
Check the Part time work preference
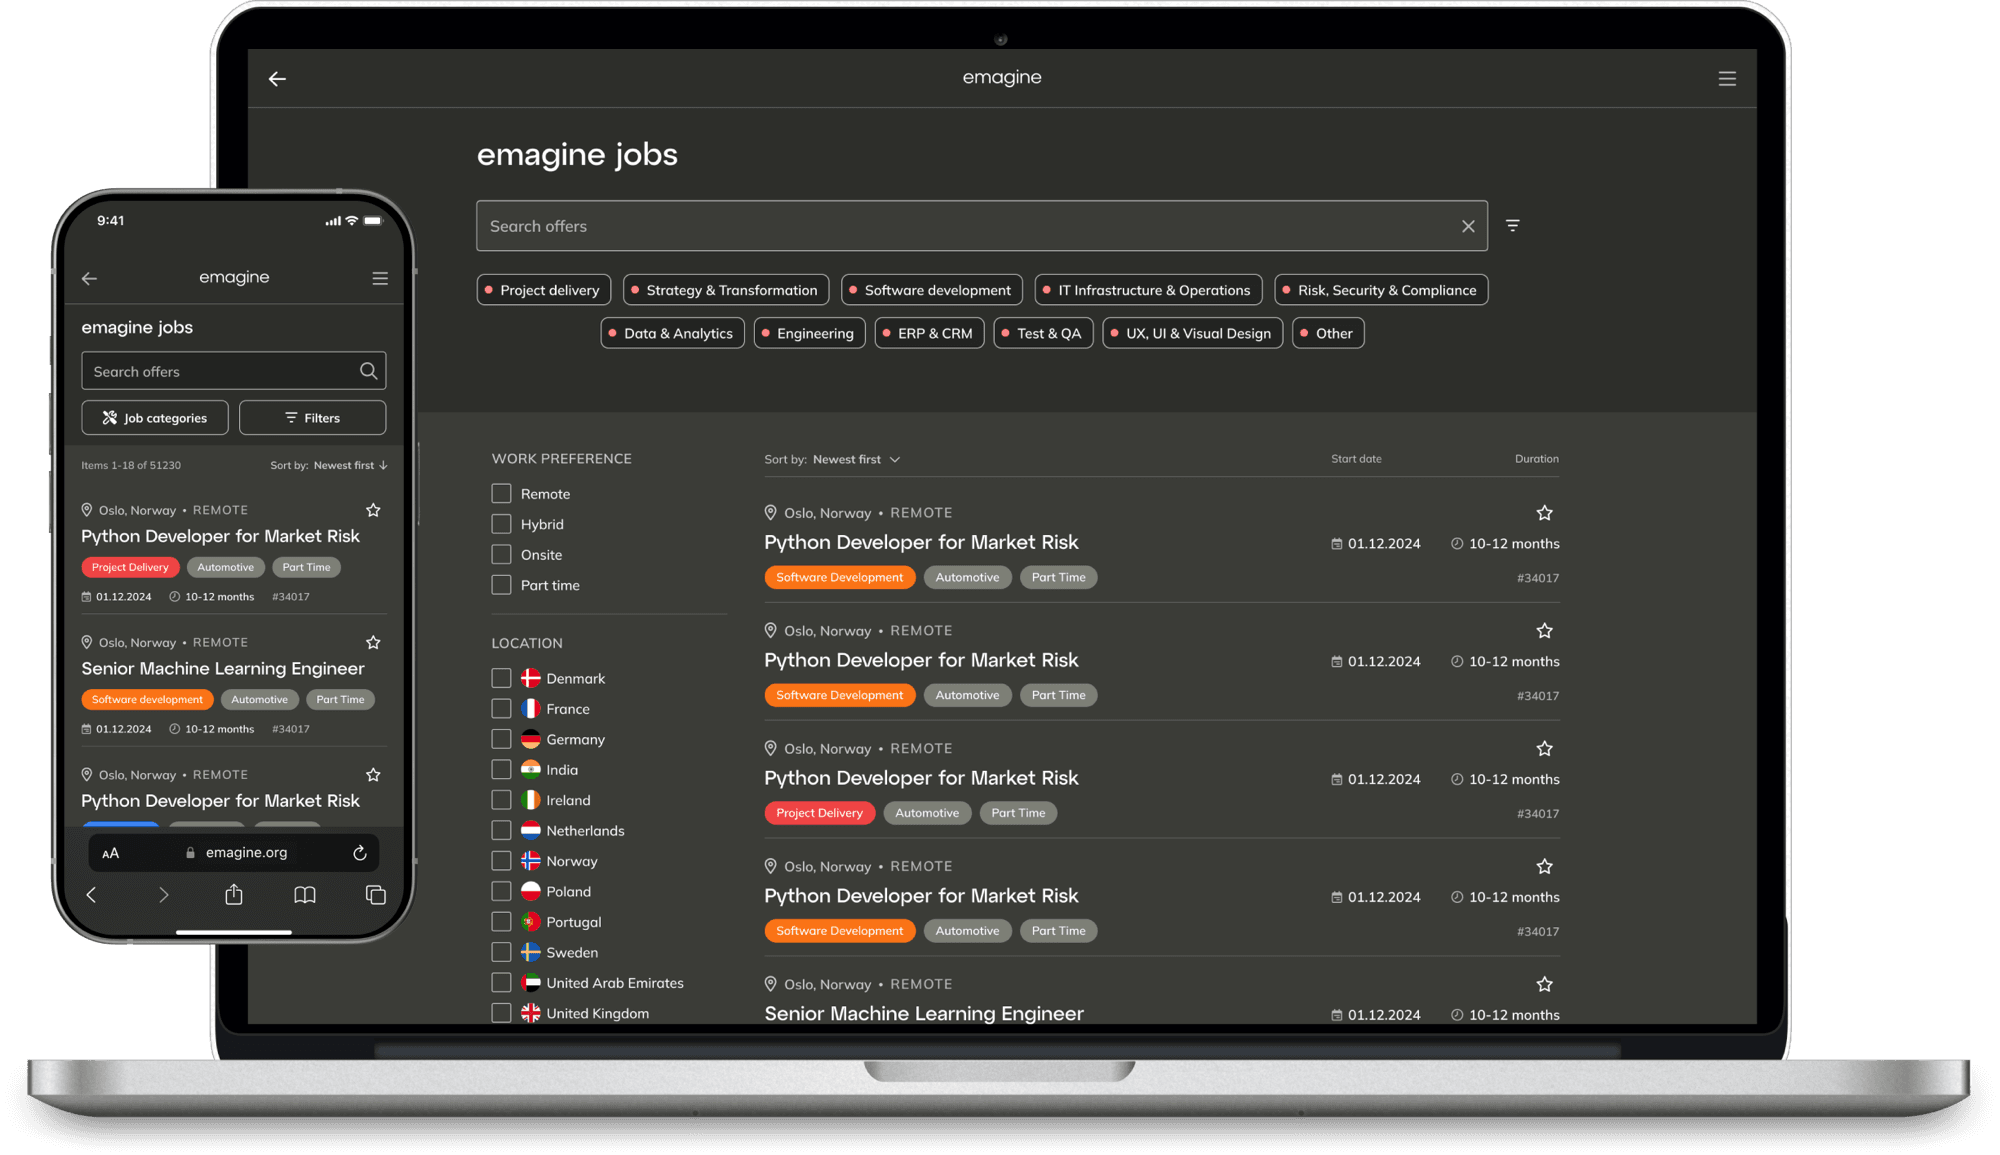click(x=501, y=585)
